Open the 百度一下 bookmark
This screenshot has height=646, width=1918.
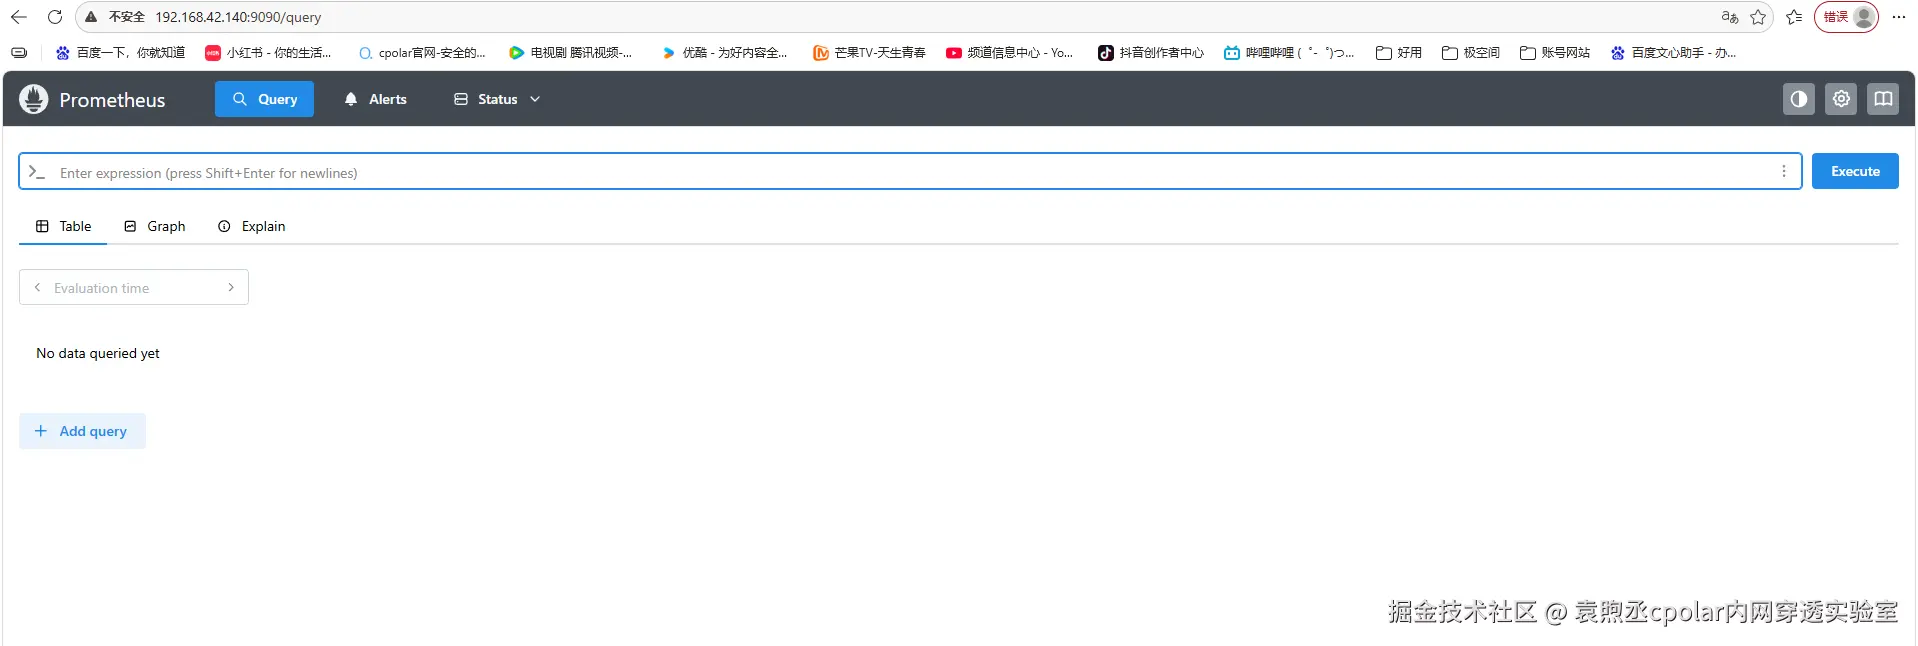(x=120, y=53)
